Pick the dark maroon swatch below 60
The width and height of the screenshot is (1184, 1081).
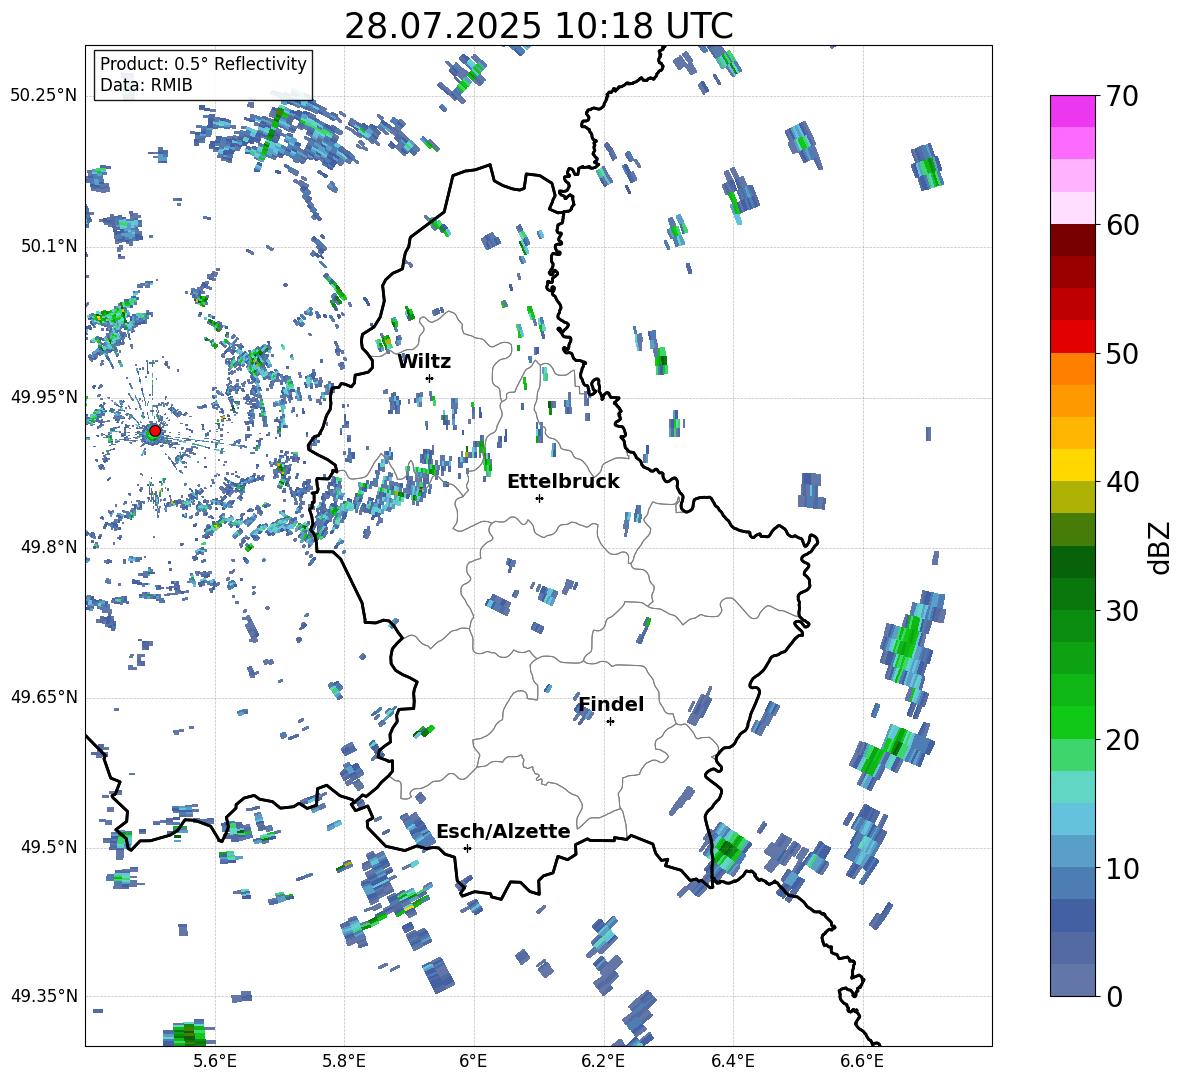1072,240
